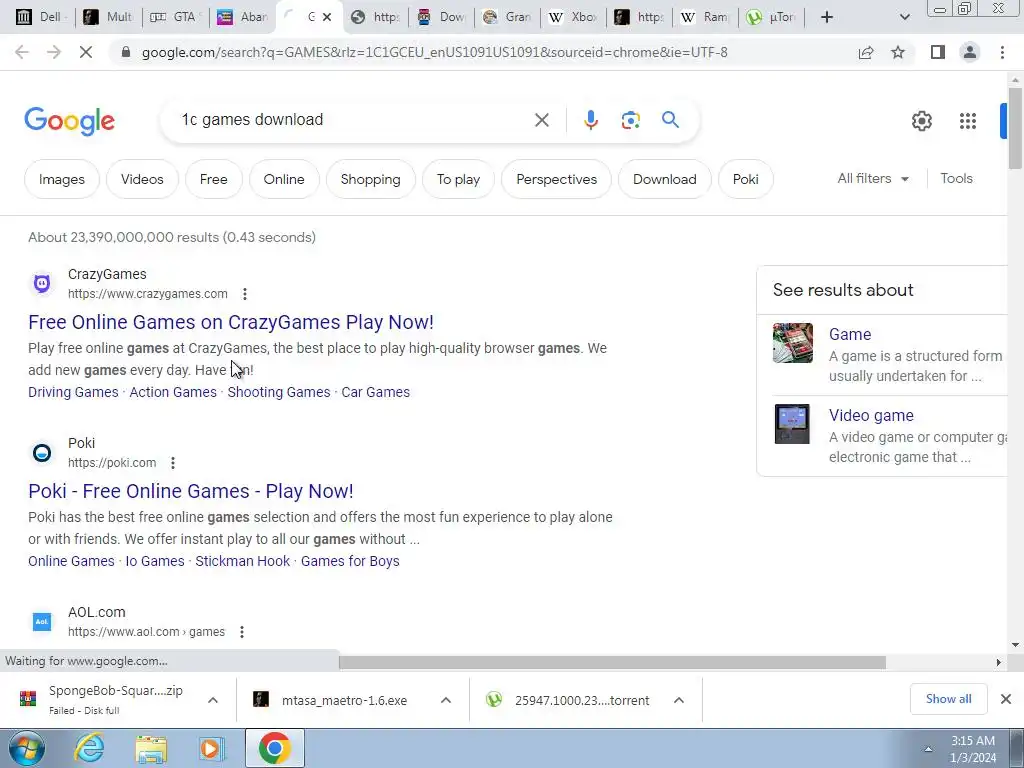The height and width of the screenshot is (768, 1024).
Task: Bookmark this page with the star
Action: [898, 52]
